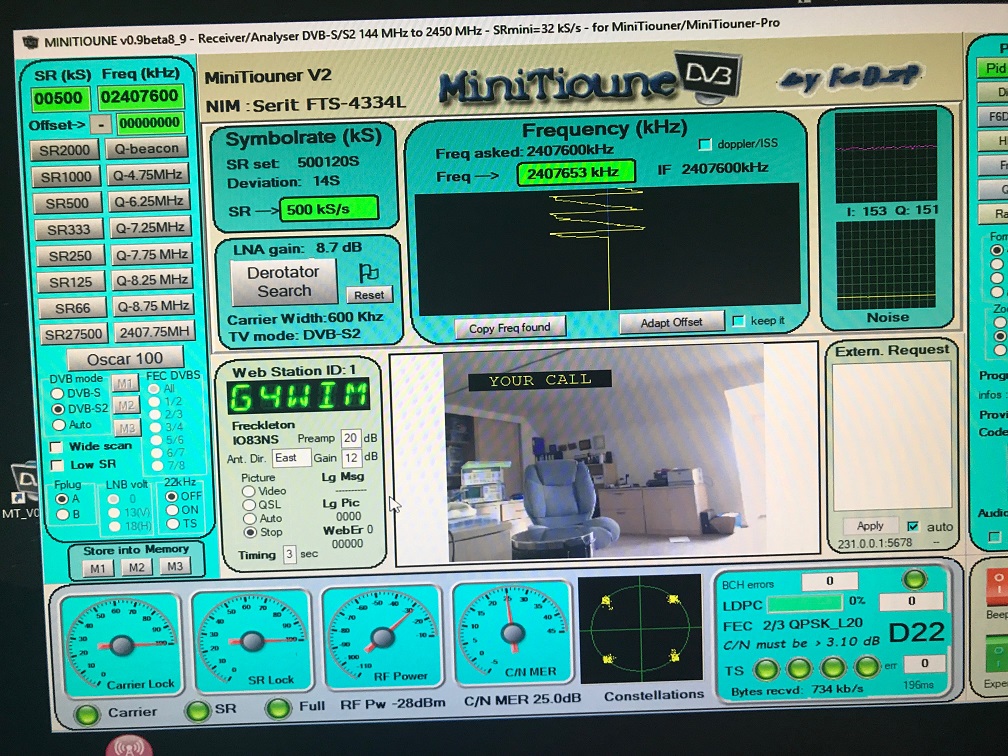Click the Q-6.25MHz preset
The width and height of the screenshot is (1008, 756).
[149, 201]
